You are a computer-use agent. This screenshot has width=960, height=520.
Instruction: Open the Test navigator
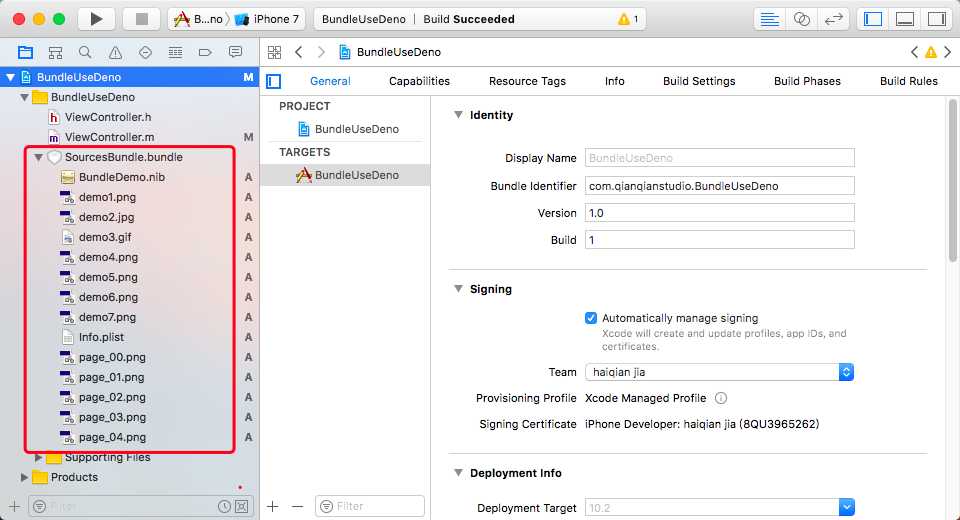point(145,53)
